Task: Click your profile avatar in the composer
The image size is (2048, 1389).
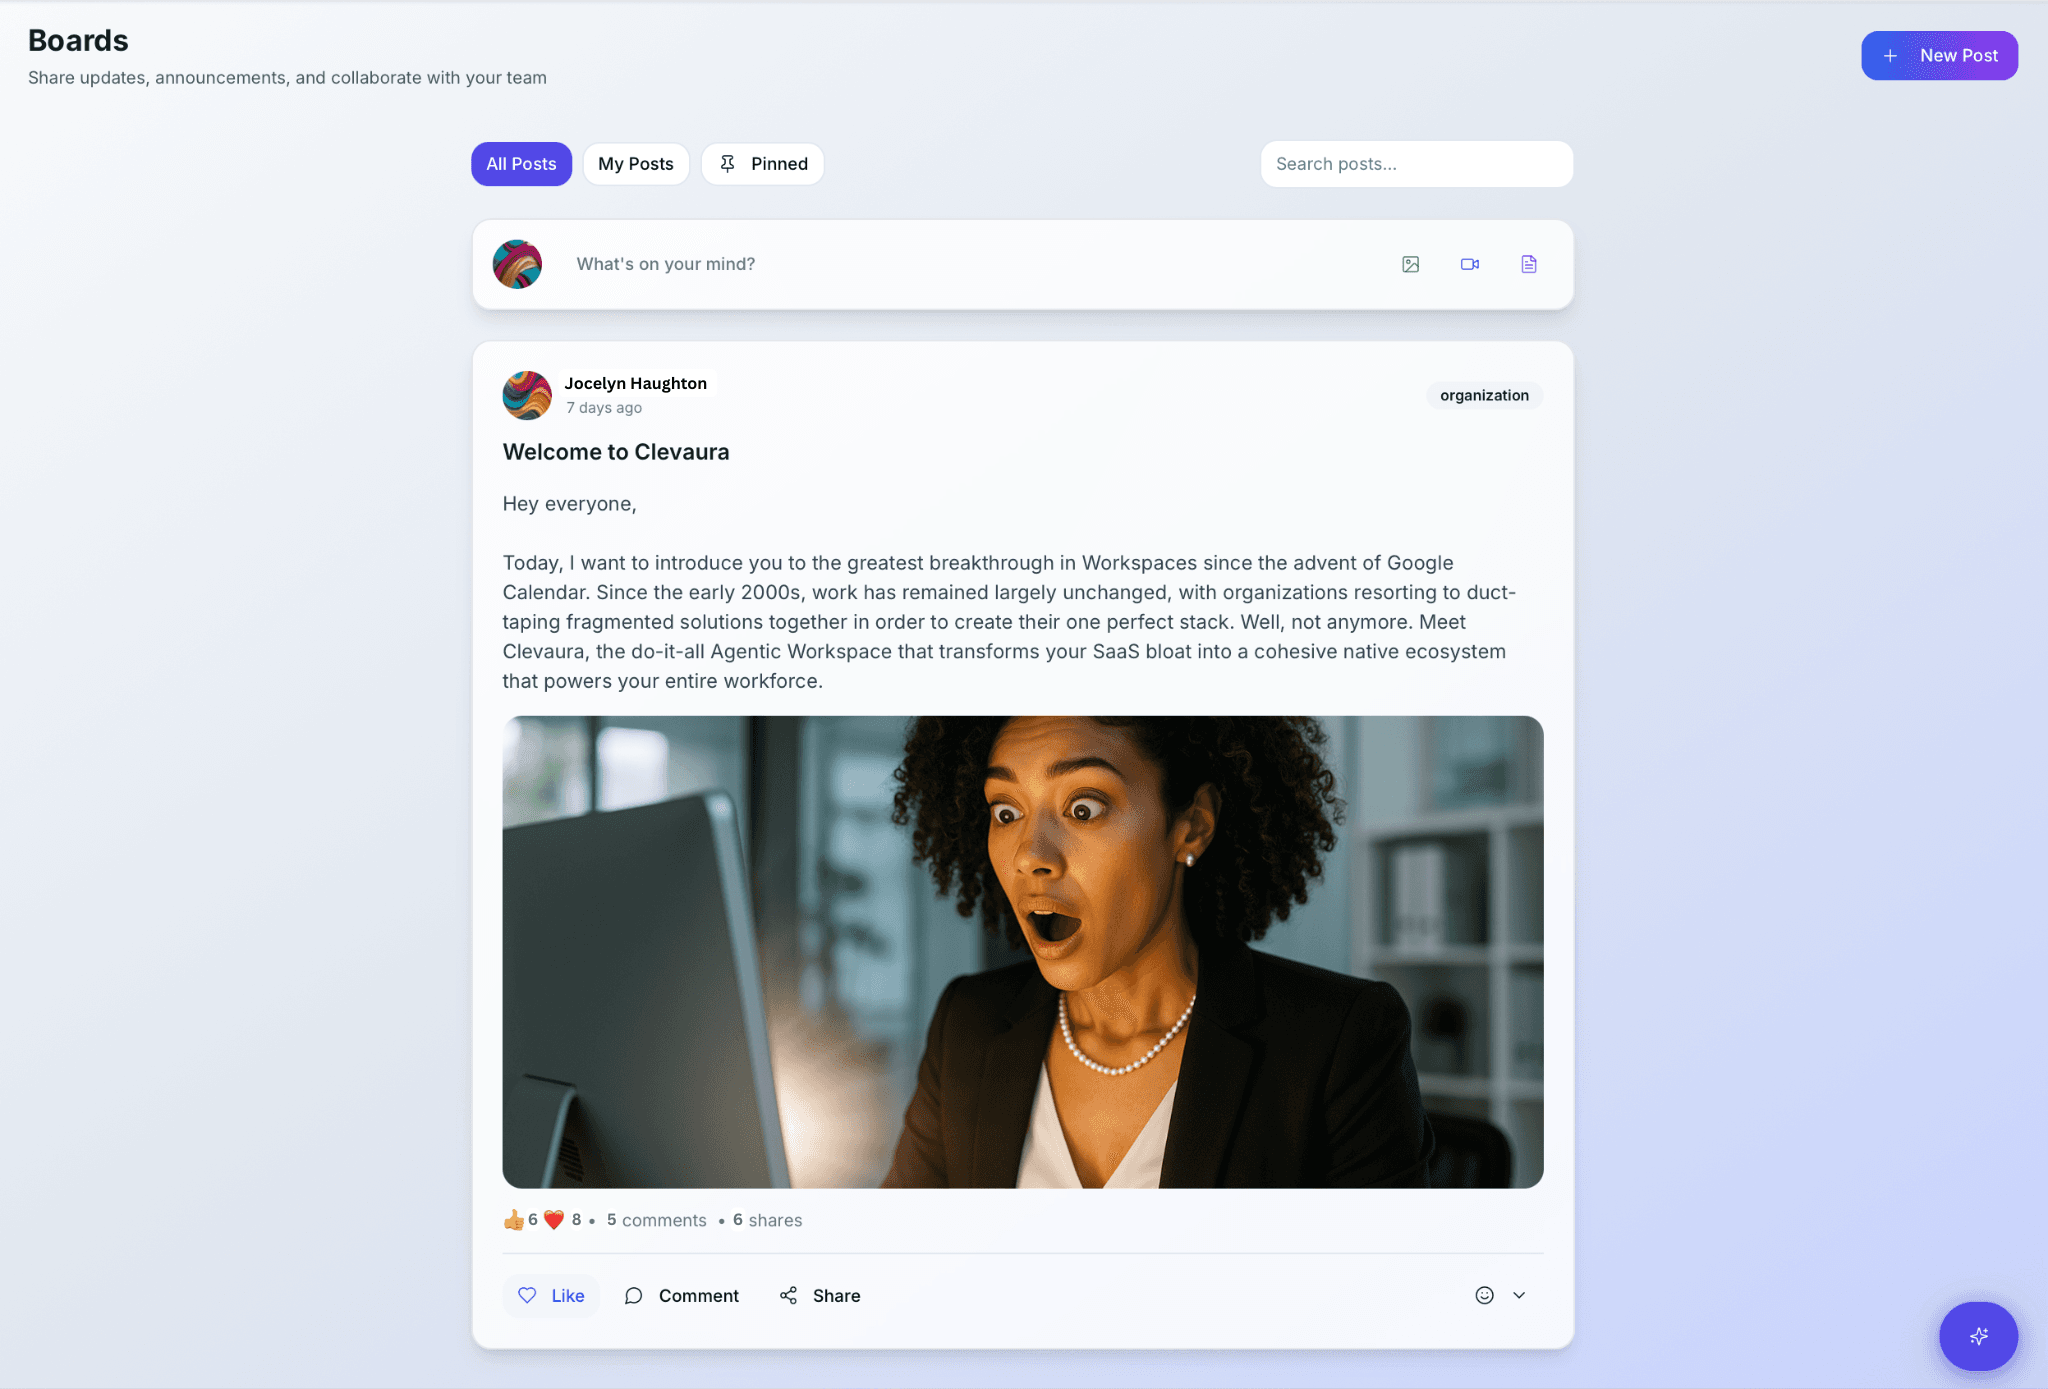Action: 517,264
